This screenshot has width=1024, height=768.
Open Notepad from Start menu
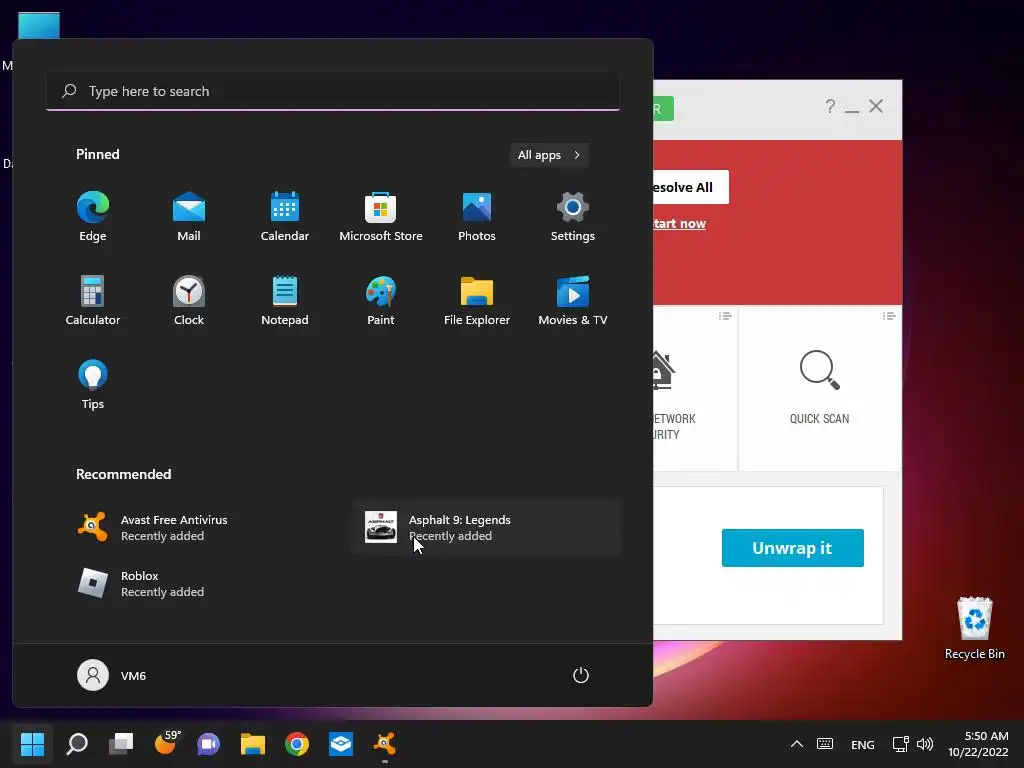[285, 300]
